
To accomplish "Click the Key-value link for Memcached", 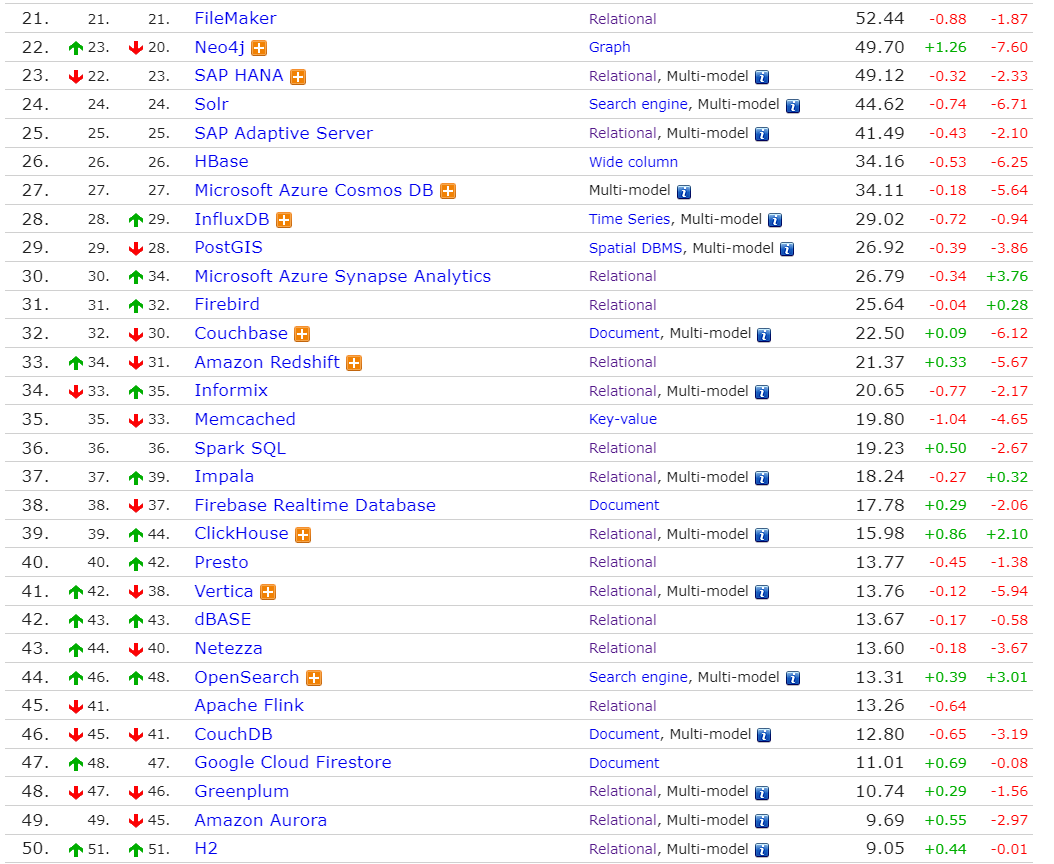I will 623,420.
